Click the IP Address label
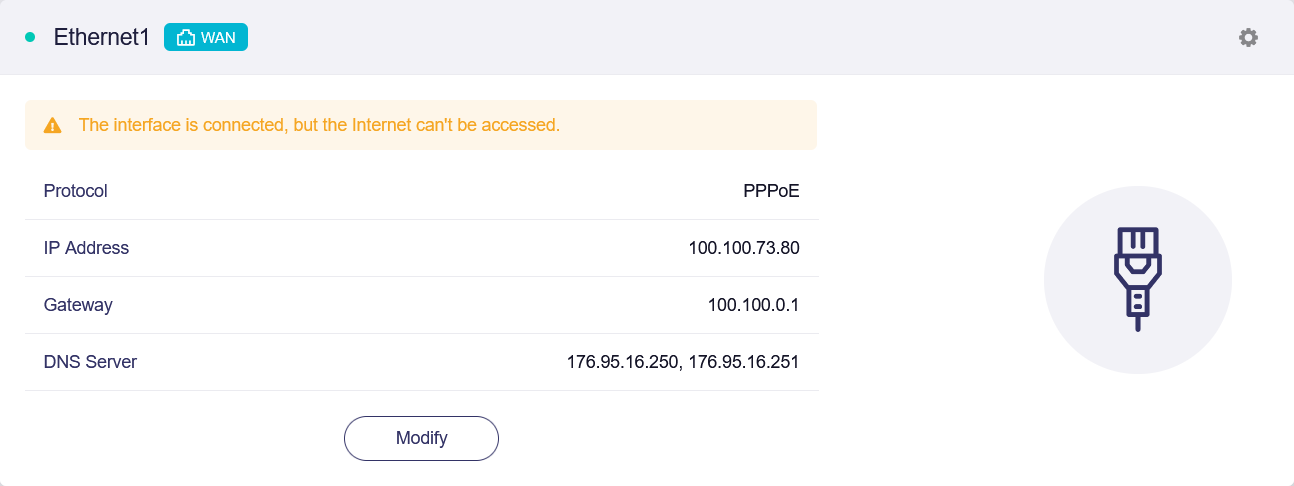Screen dimensions: 1294x486 point(86,248)
